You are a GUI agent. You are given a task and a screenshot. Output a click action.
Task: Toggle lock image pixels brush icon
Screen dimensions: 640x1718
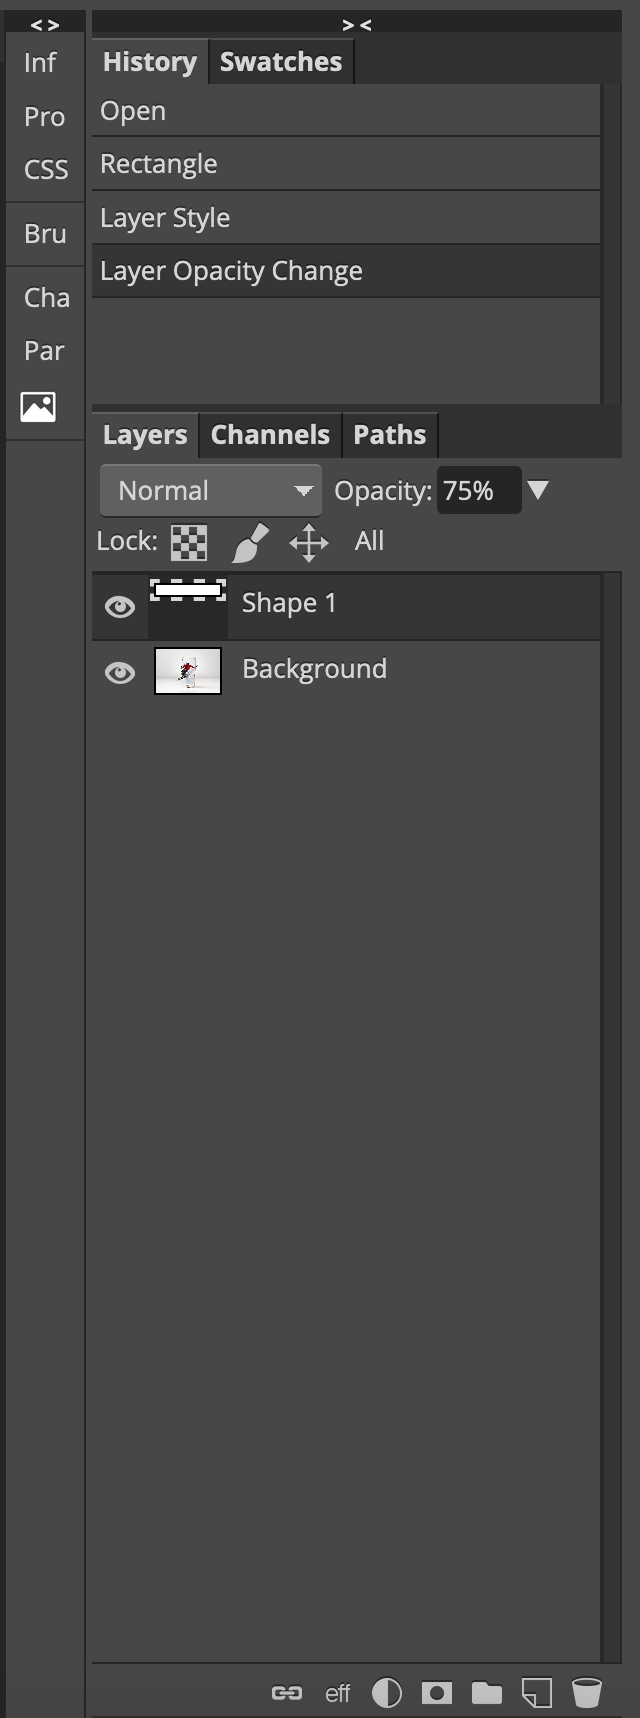tap(250, 543)
